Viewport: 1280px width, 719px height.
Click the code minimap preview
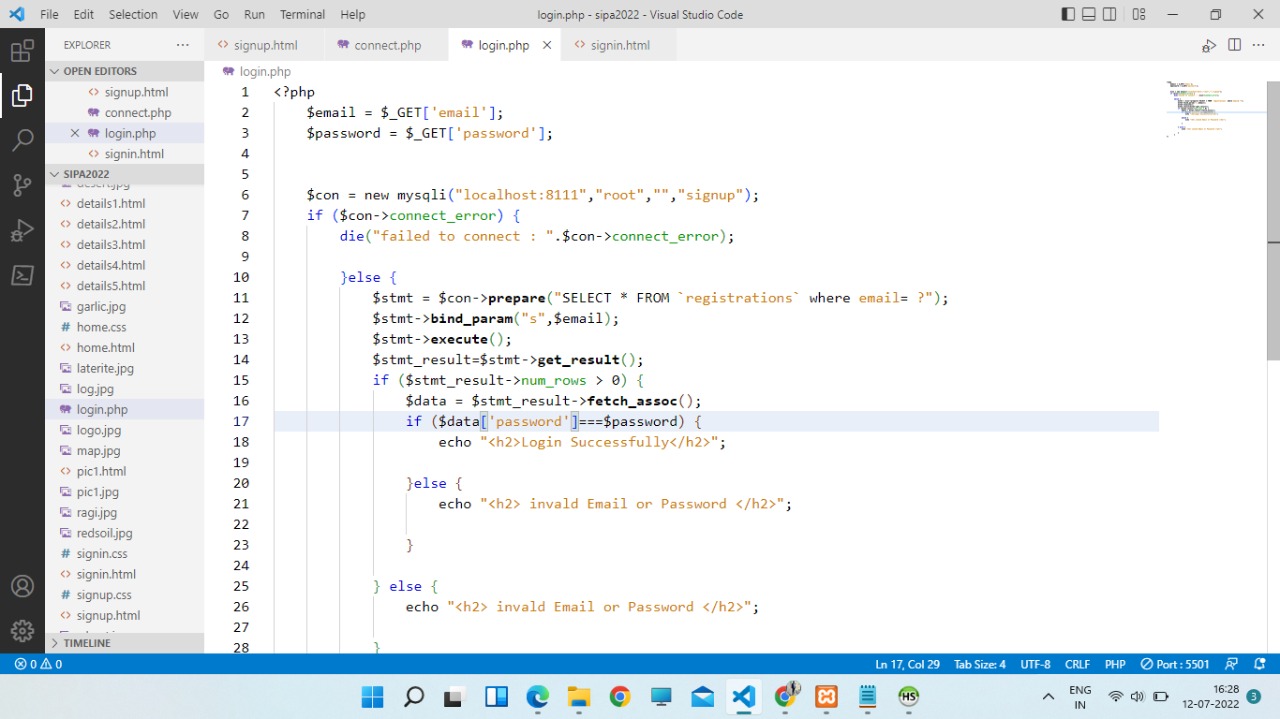point(1212,109)
